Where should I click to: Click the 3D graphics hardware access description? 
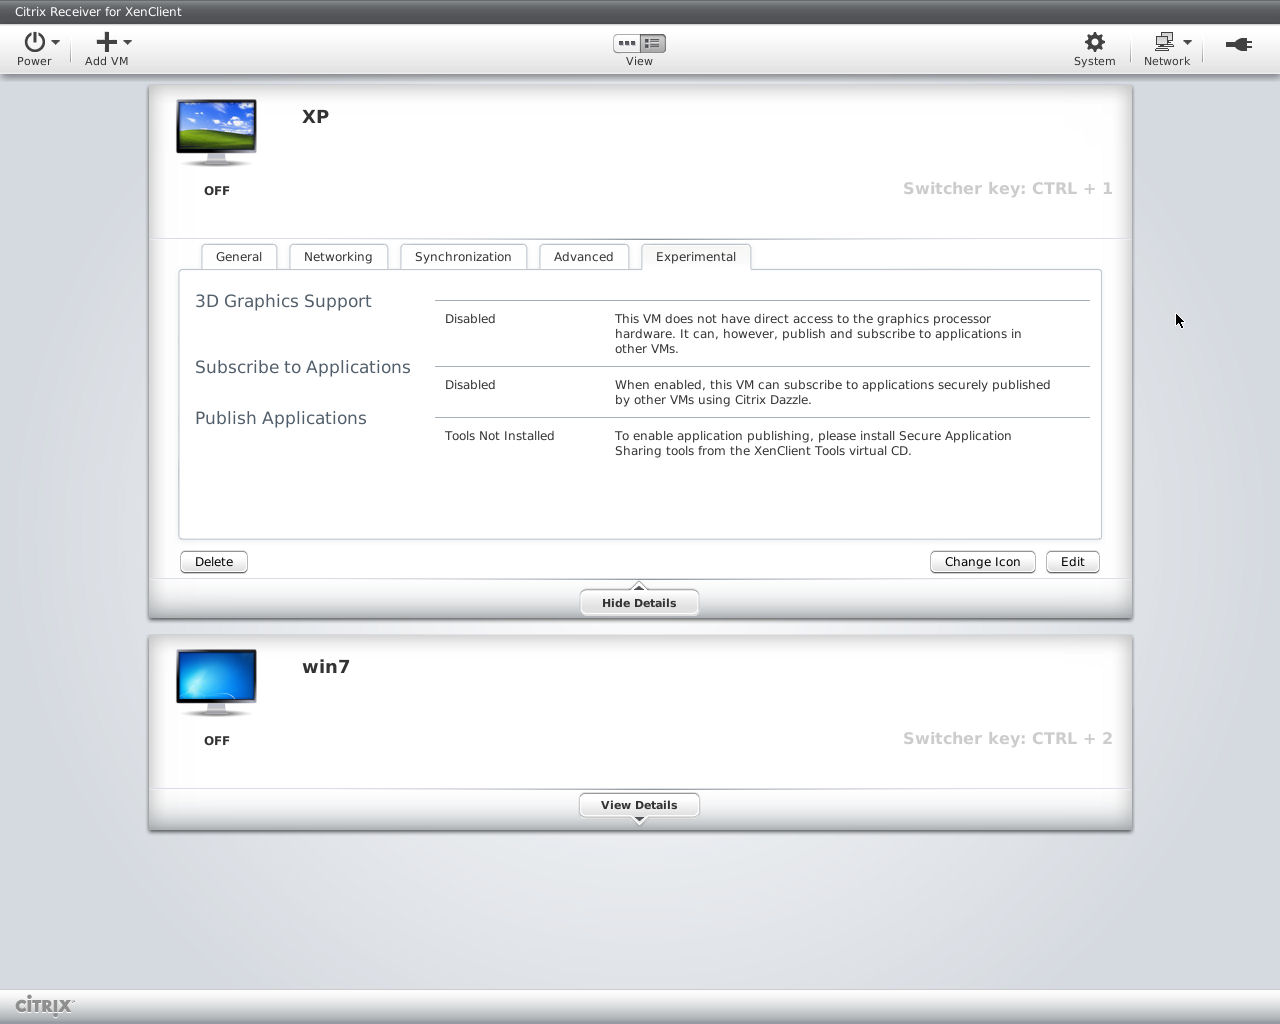click(x=818, y=334)
